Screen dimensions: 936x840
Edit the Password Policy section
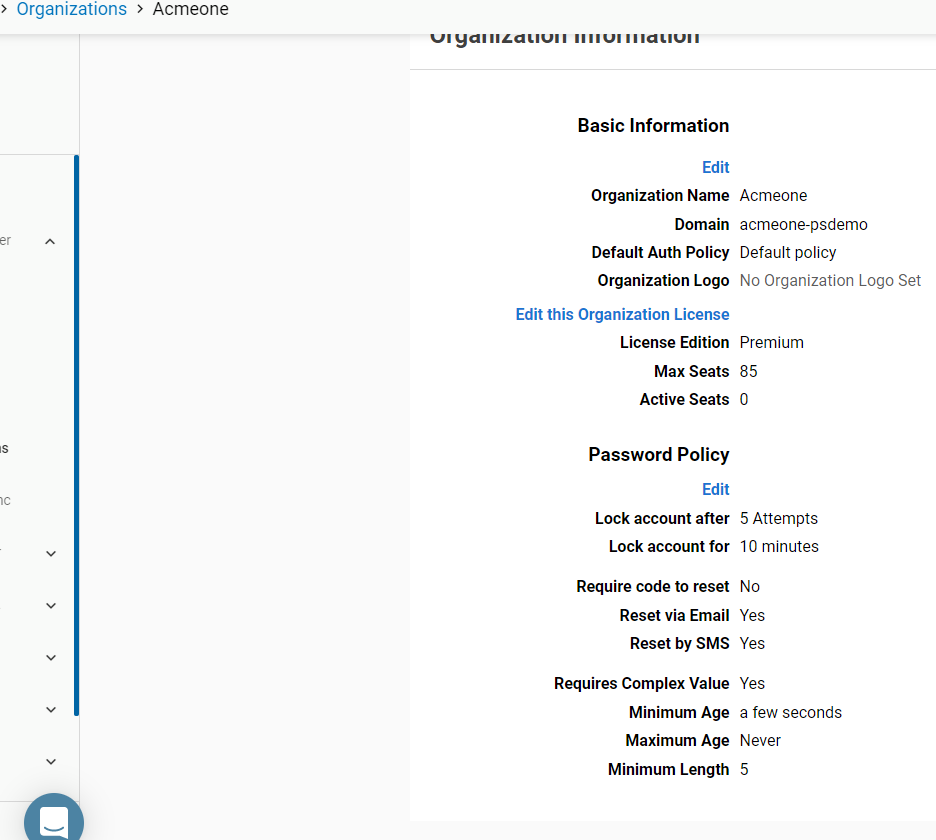(x=715, y=489)
